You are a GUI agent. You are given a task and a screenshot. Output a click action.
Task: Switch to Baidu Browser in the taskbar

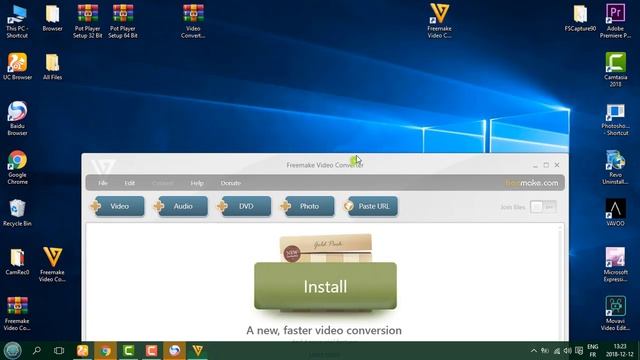pyautogui.click(x=174, y=350)
